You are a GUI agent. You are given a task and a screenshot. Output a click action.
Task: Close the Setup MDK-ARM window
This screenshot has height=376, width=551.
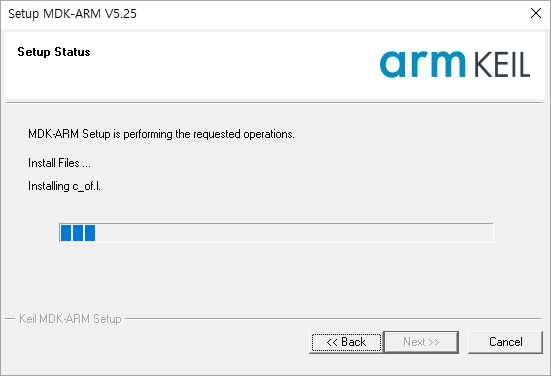tap(536, 13)
